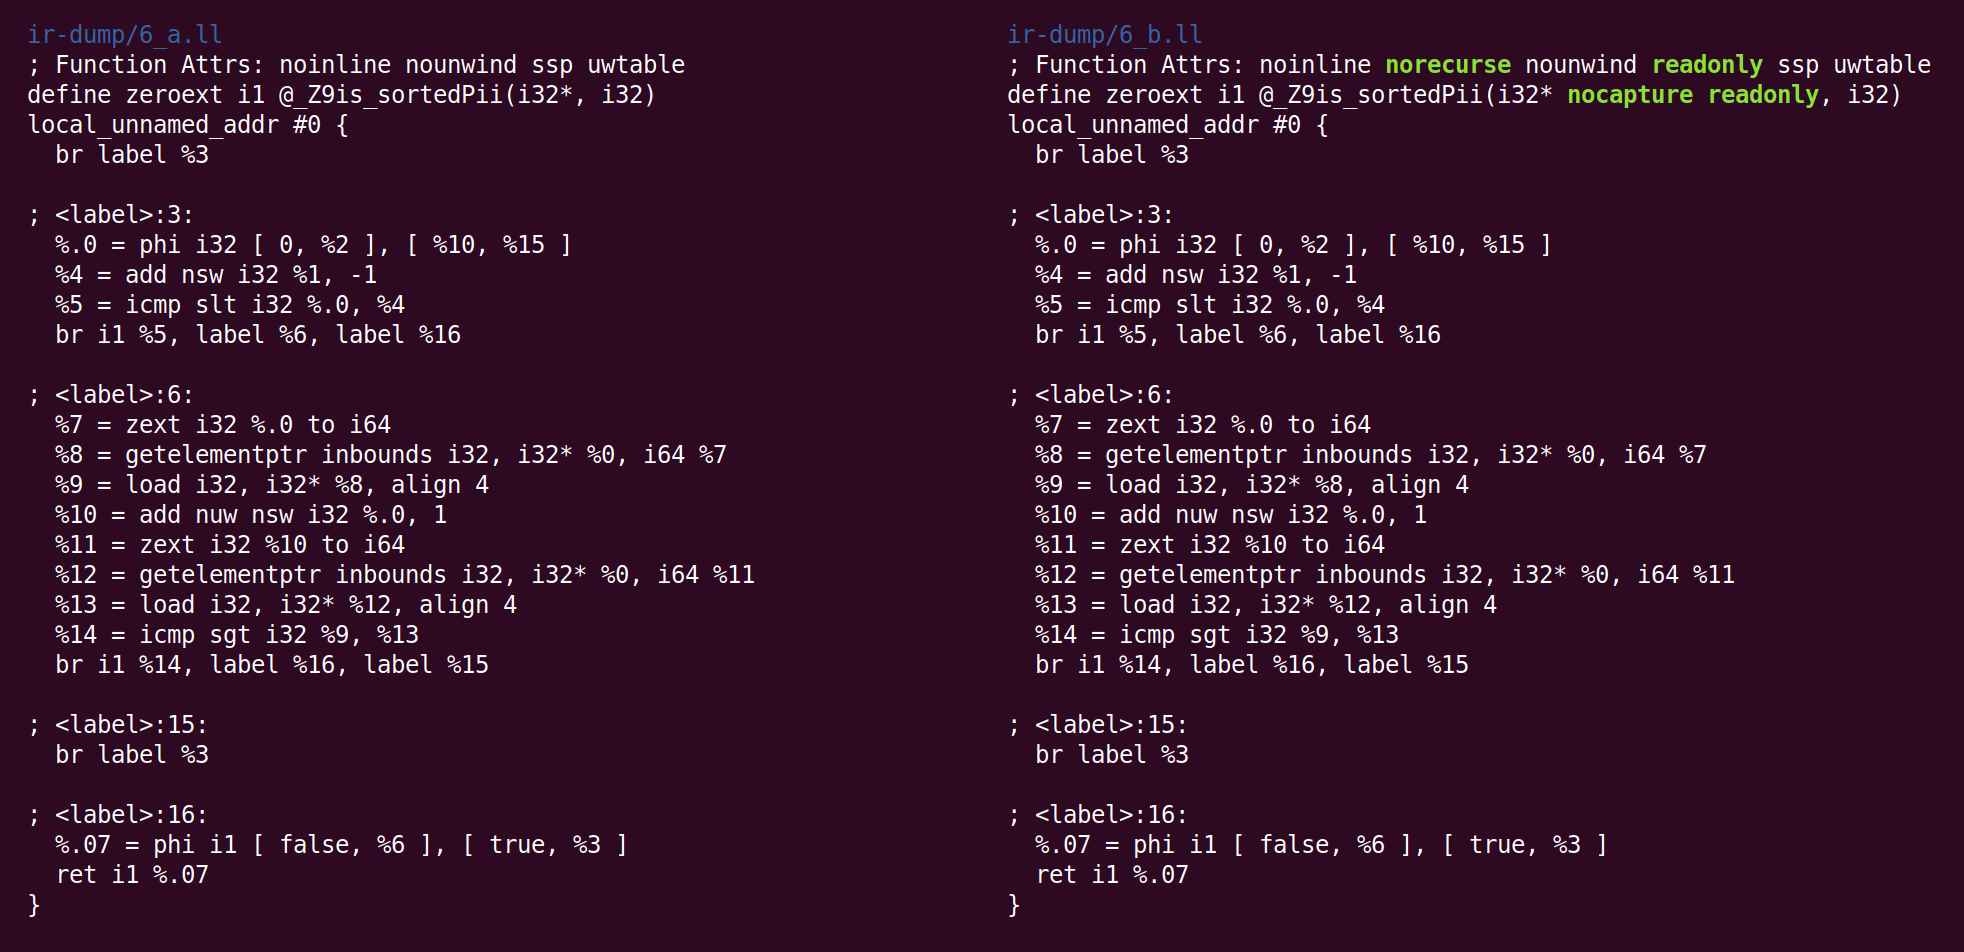Image resolution: width=1964 pixels, height=952 pixels.
Task: Click the %.07 phi i1 line in right pane
Action: pos(1320,845)
